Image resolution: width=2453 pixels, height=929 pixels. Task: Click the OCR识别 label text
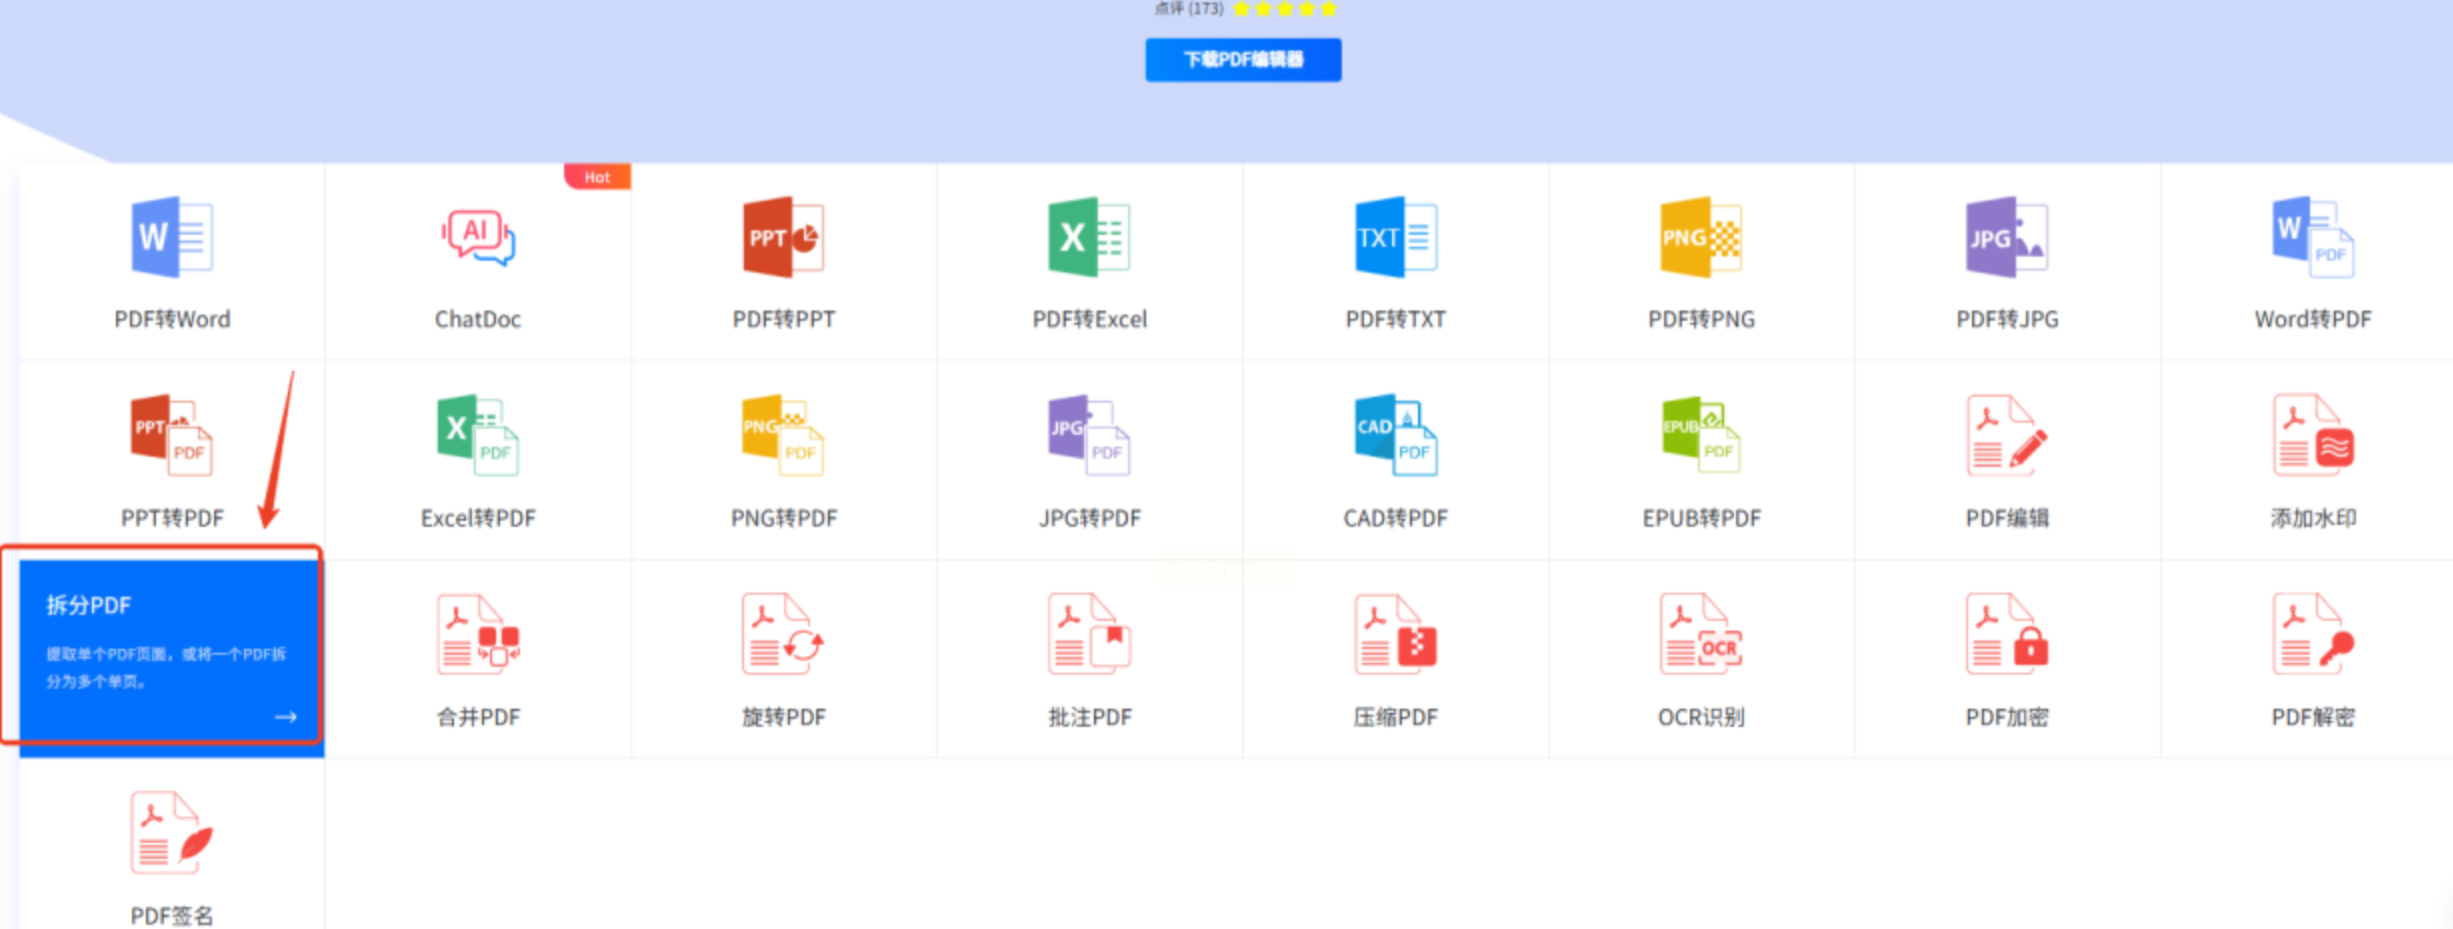click(1701, 717)
